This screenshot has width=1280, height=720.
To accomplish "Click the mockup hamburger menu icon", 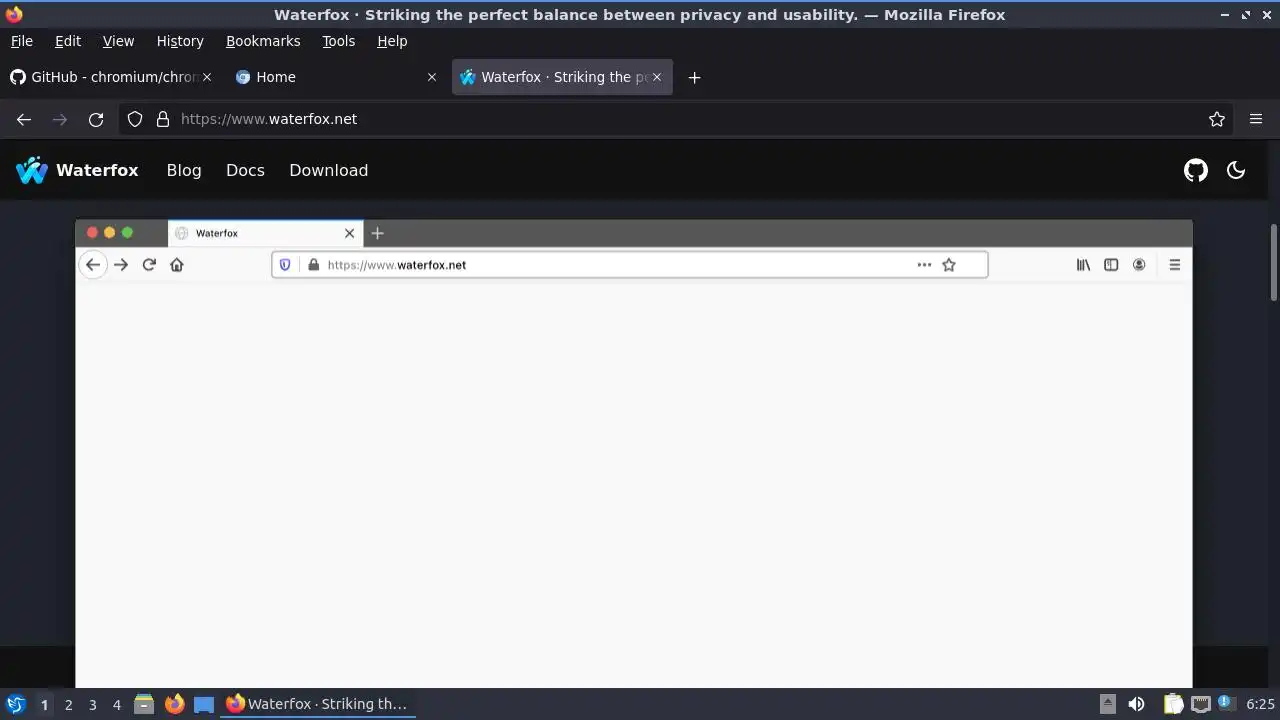I will pyautogui.click(x=1175, y=265).
